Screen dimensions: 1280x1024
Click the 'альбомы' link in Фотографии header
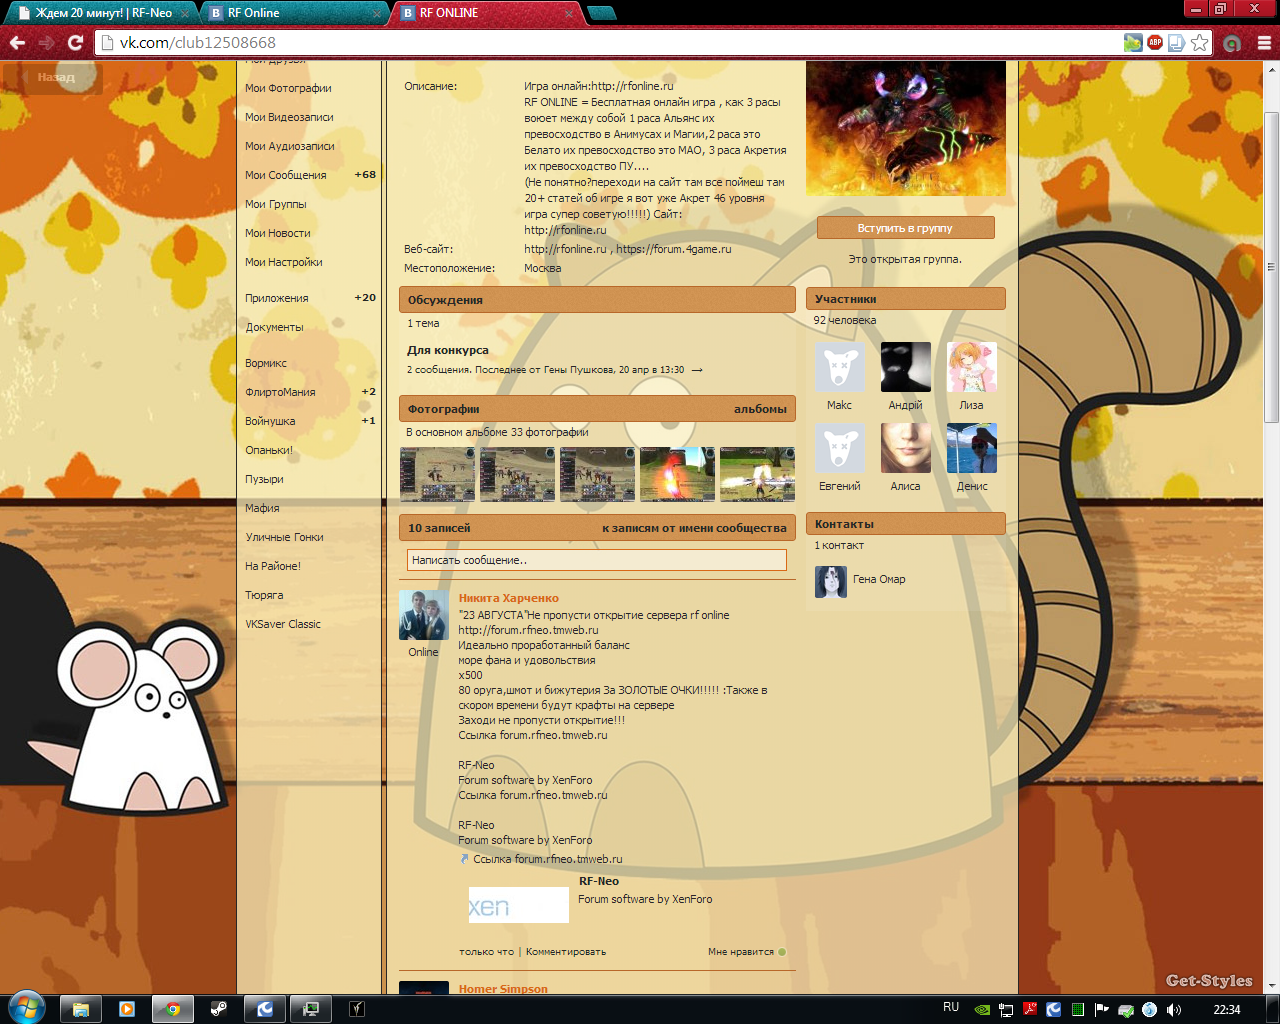click(x=760, y=409)
